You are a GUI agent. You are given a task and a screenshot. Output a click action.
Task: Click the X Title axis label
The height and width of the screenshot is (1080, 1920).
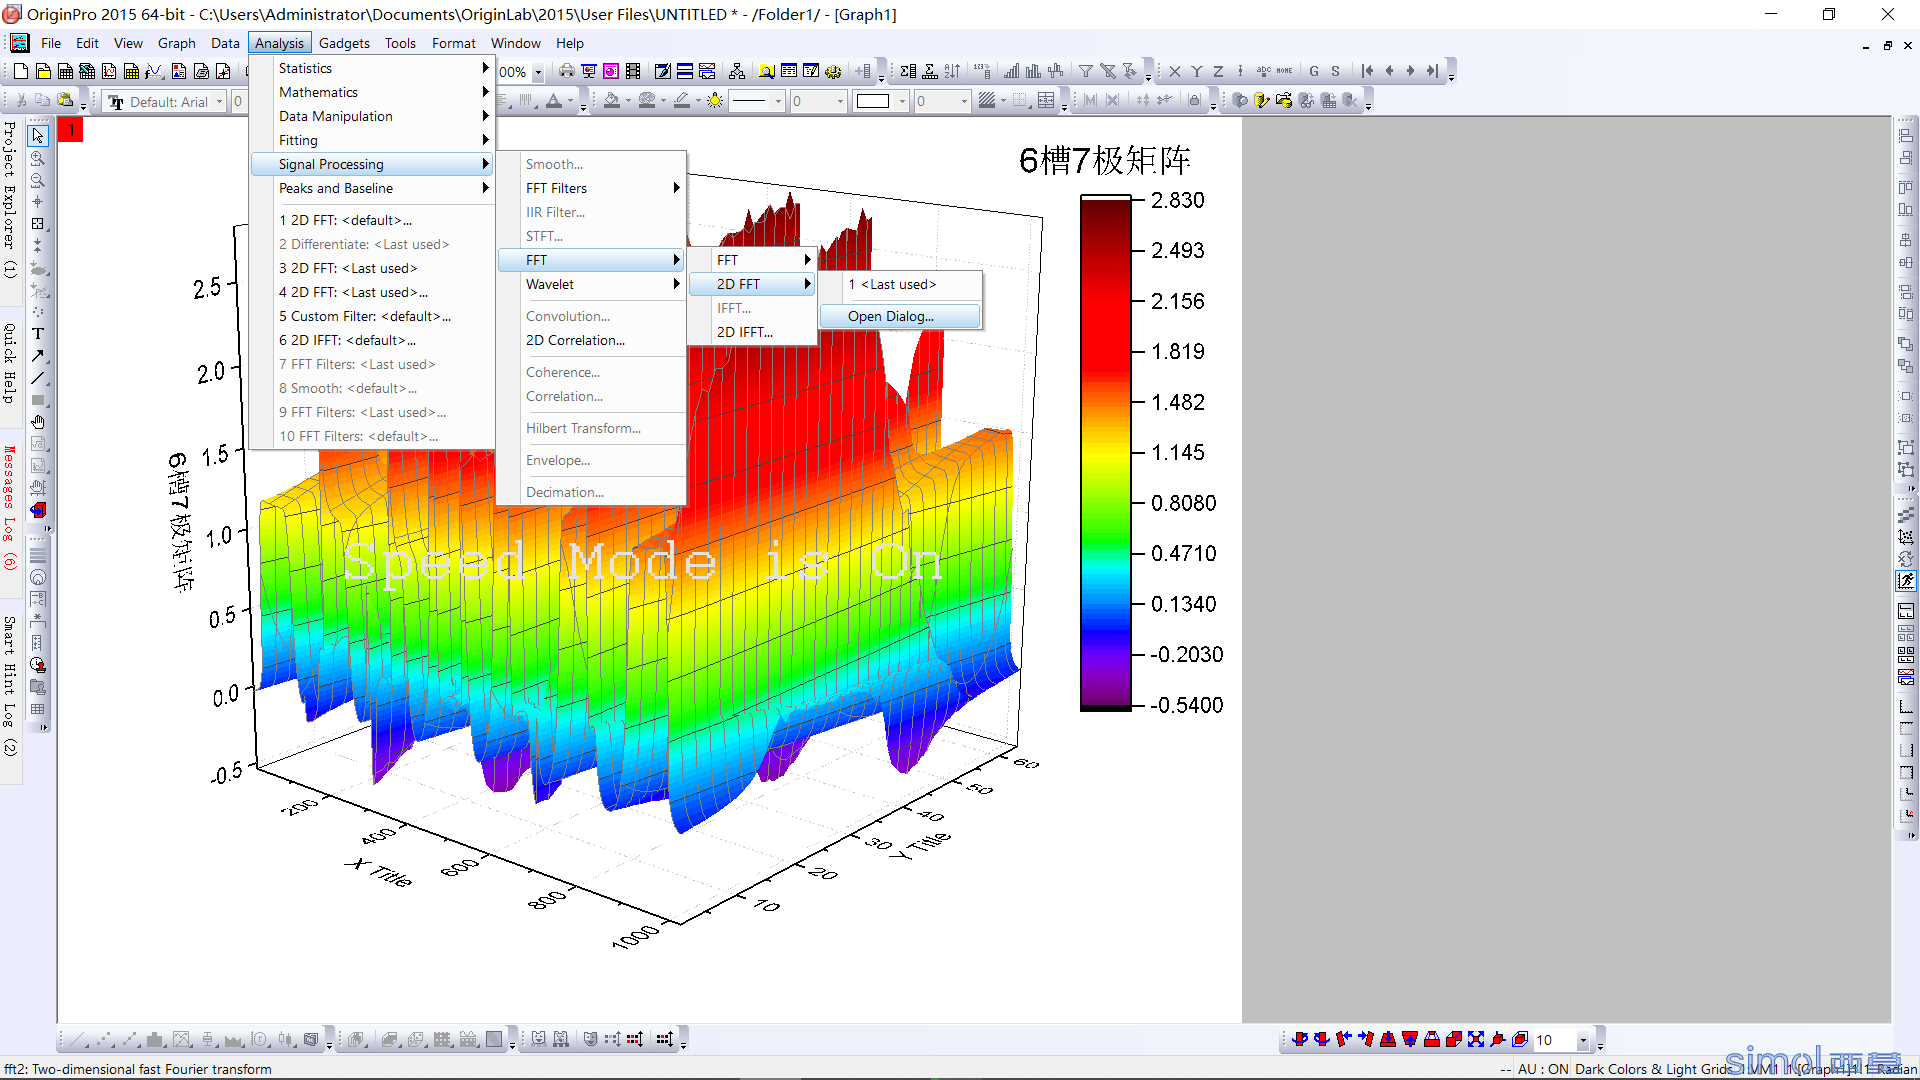(x=378, y=873)
